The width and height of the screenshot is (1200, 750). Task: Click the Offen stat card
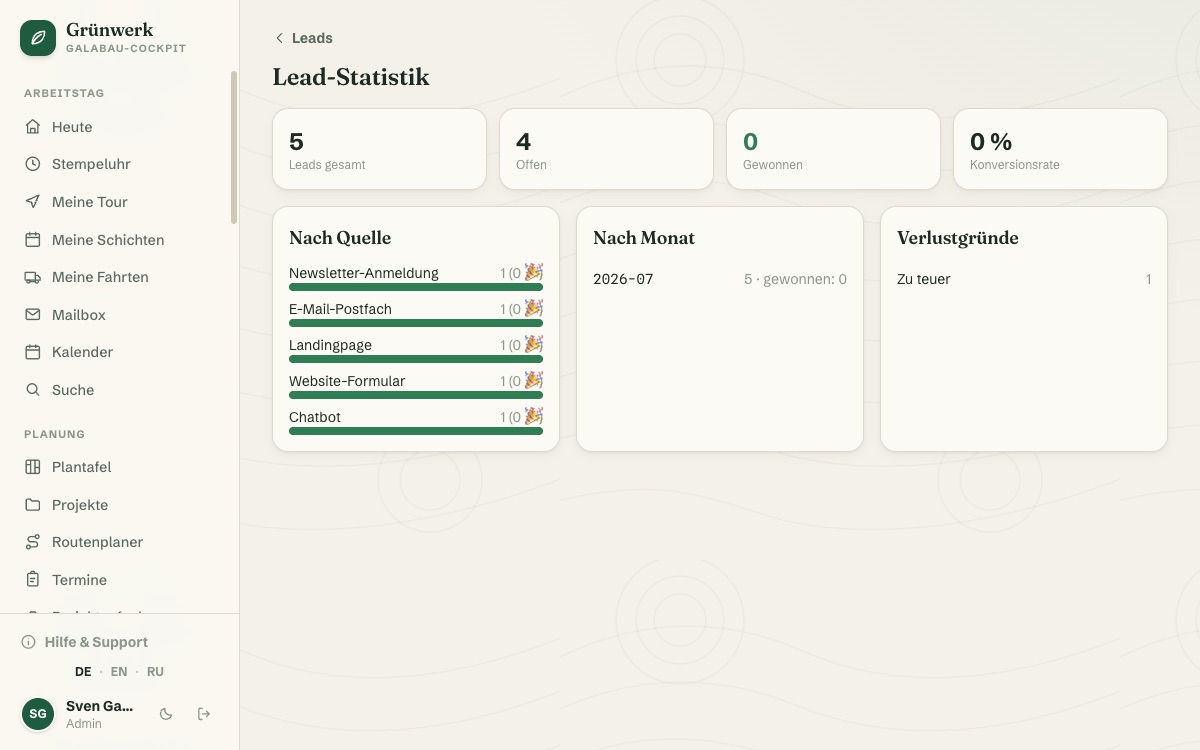click(606, 149)
